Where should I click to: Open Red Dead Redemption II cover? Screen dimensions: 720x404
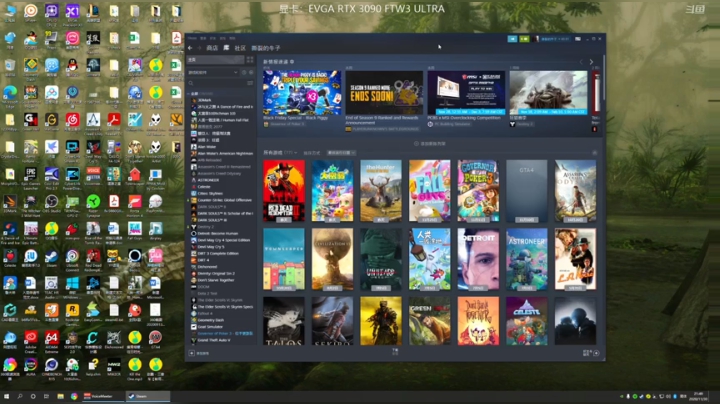pyautogui.click(x=284, y=191)
